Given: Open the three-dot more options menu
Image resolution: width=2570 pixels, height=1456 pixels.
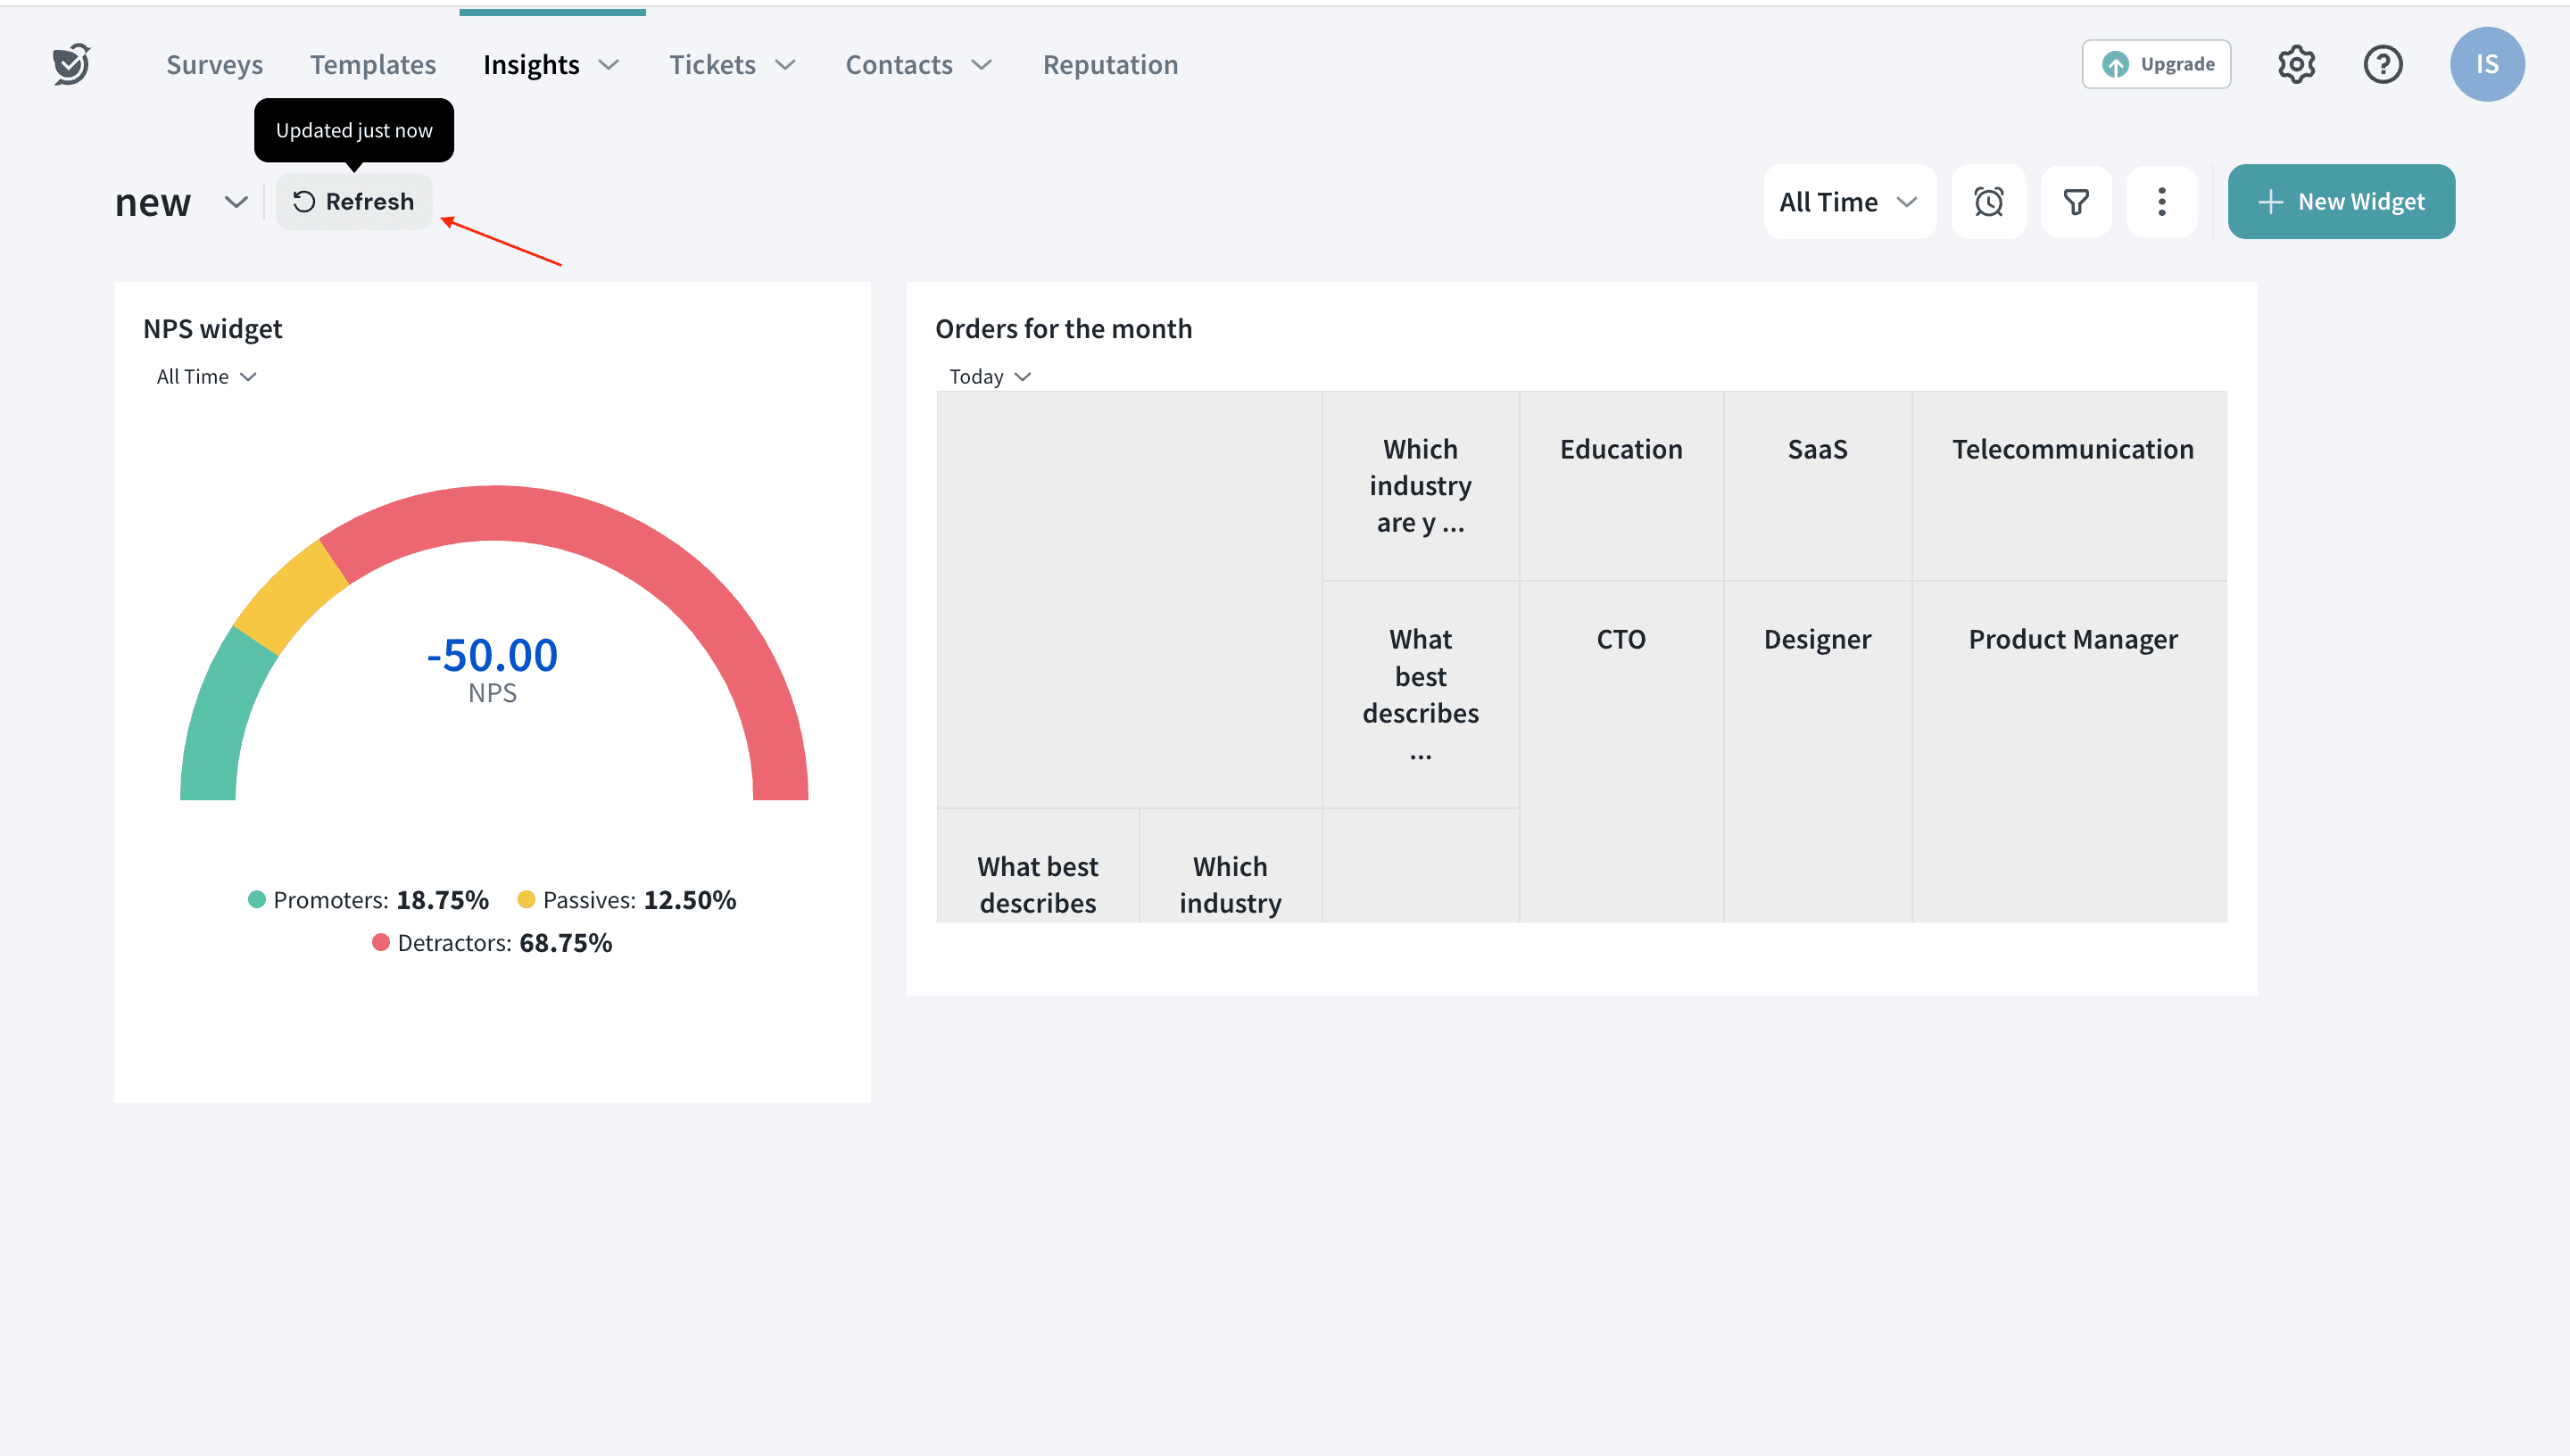Looking at the screenshot, I should coord(2161,202).
